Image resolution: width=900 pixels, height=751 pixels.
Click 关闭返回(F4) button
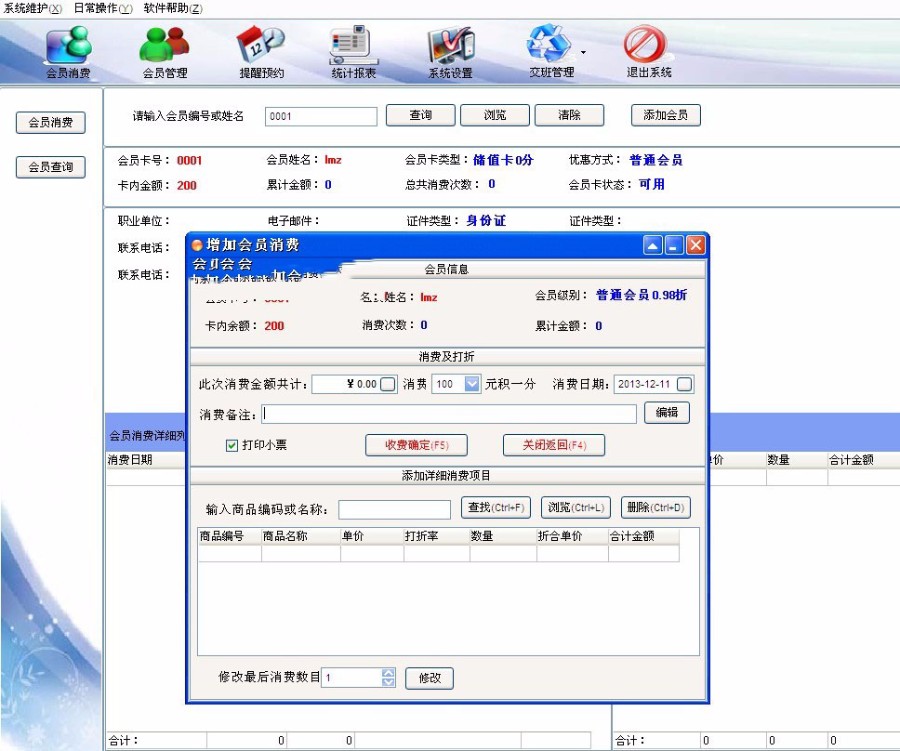point(554,445)
